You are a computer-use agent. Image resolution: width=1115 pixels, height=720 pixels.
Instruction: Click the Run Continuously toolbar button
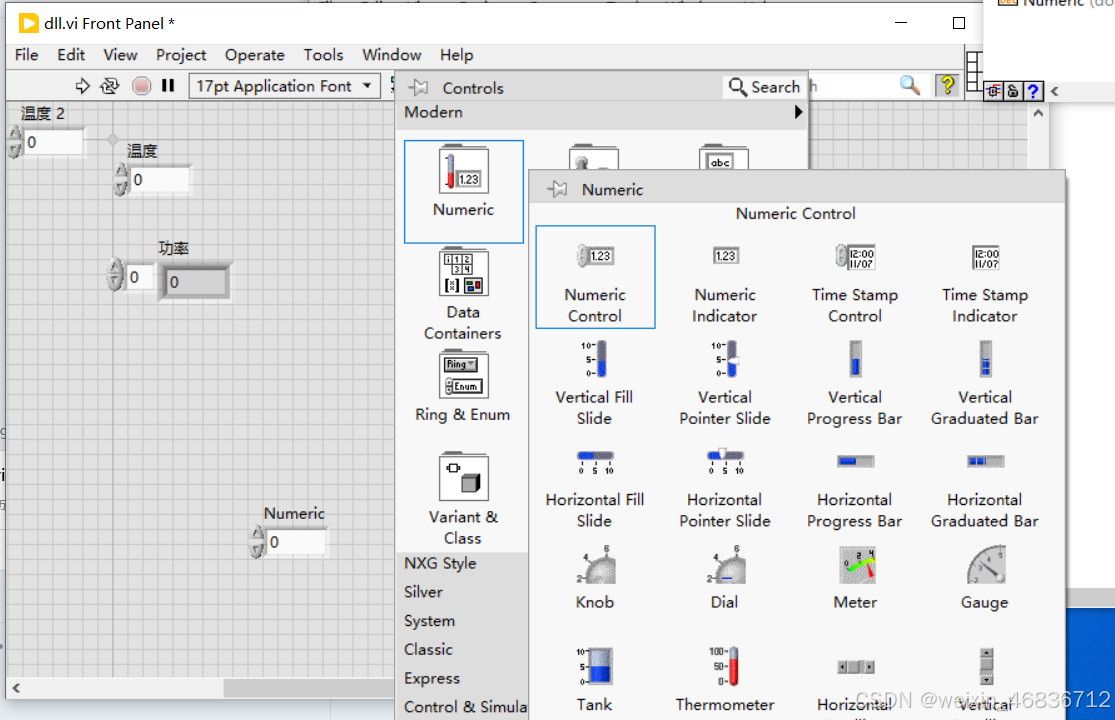(110, 86)
